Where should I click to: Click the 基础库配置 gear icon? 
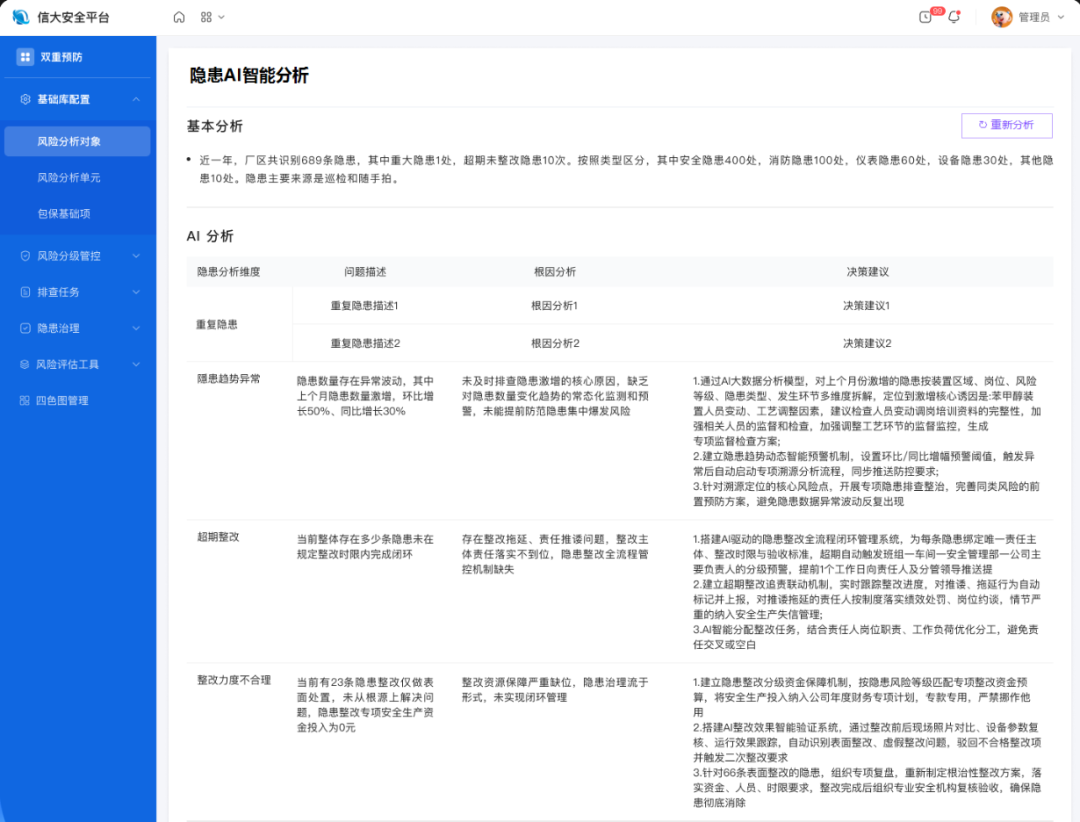point(25,99)
